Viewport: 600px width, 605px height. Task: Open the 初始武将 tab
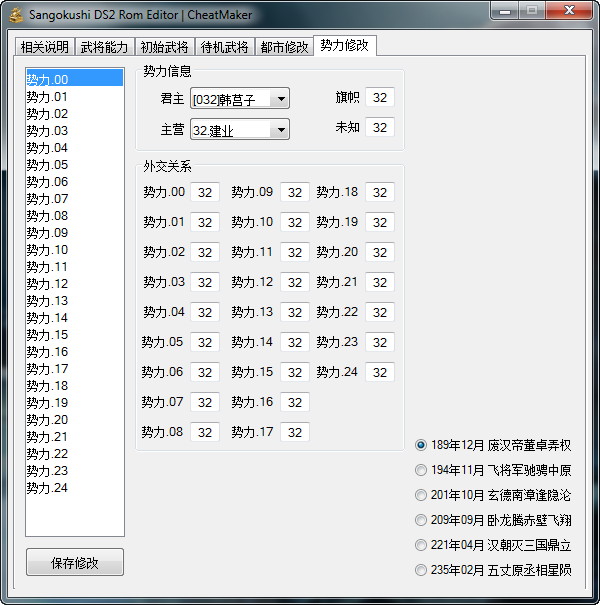[164, 47]
